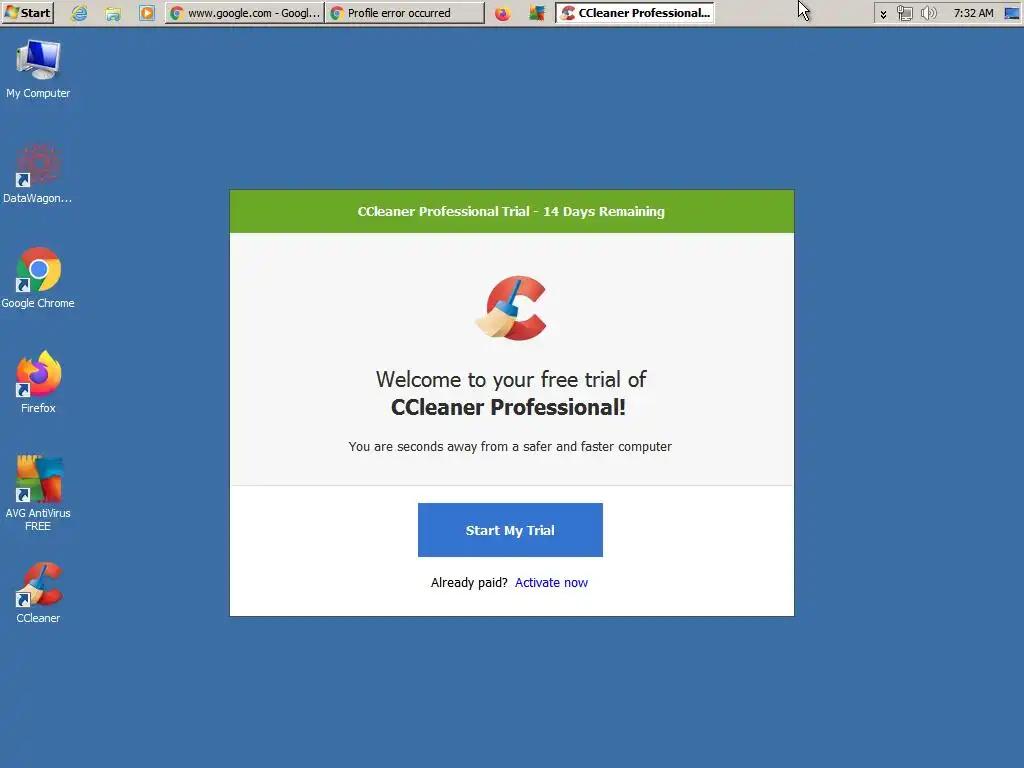1024x768 pixels.
Task: Click the Start My Trial button
Action: click(x=510, y=530)
